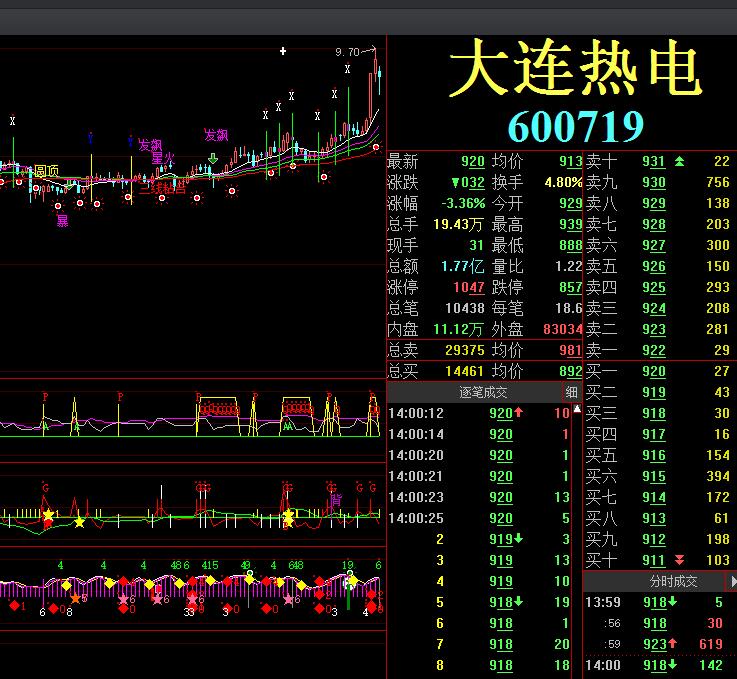Select the 13:59 minute trade row
The image size is (737, 679).
[x=659, y=602]
